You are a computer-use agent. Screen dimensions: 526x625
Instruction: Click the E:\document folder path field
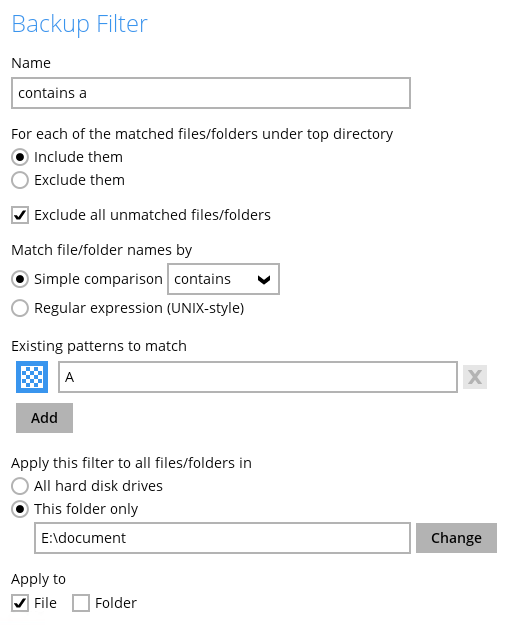click(222, 538)
